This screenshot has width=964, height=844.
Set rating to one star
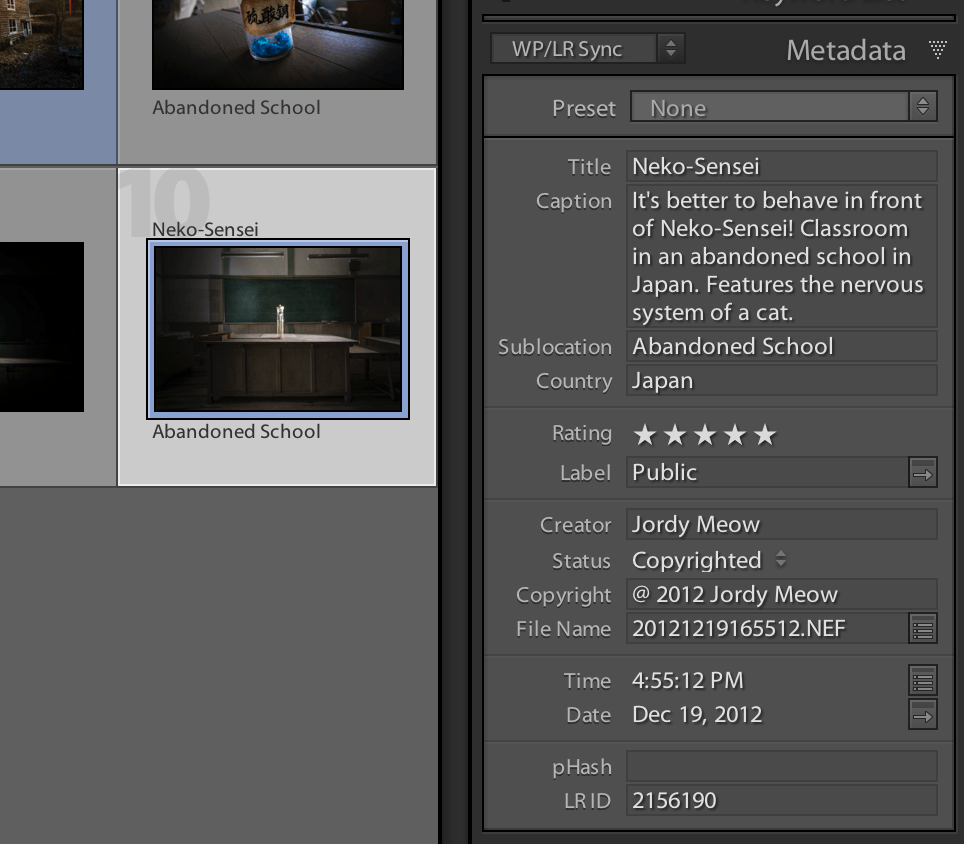pos(644,435)
